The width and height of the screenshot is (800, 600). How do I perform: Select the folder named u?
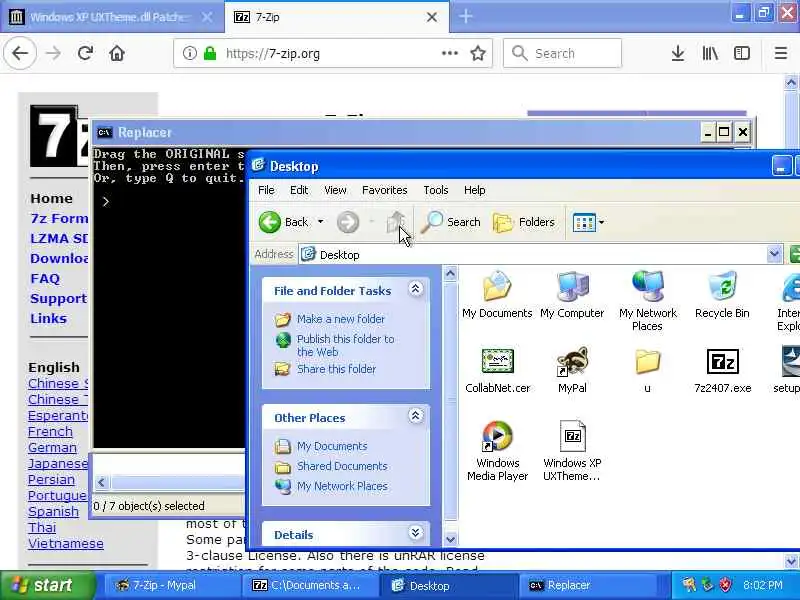[647, 370]
